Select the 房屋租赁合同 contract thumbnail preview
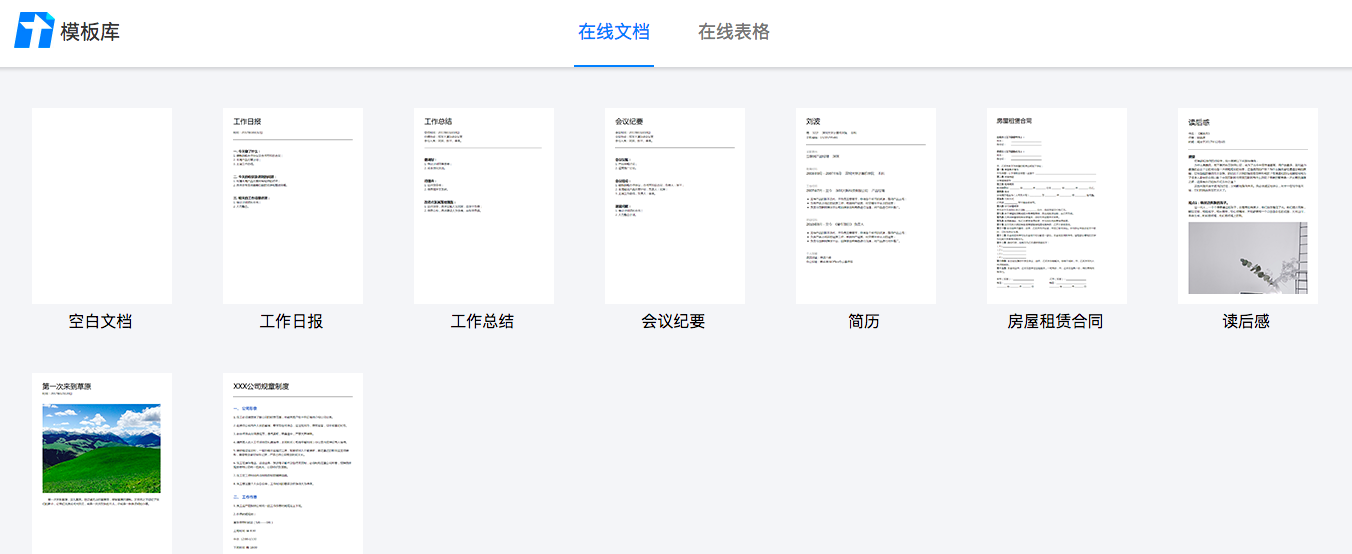1352x554 pixels. pyautogui.click(x=1057, y=206)
